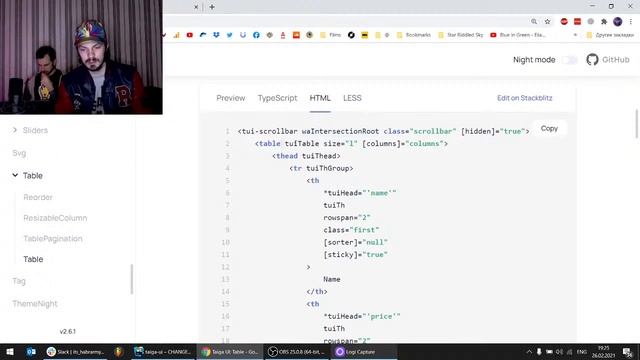Open the Chrome extensions puzzle icon
Viewport: 640px width, 360px height.
(604, 22)
